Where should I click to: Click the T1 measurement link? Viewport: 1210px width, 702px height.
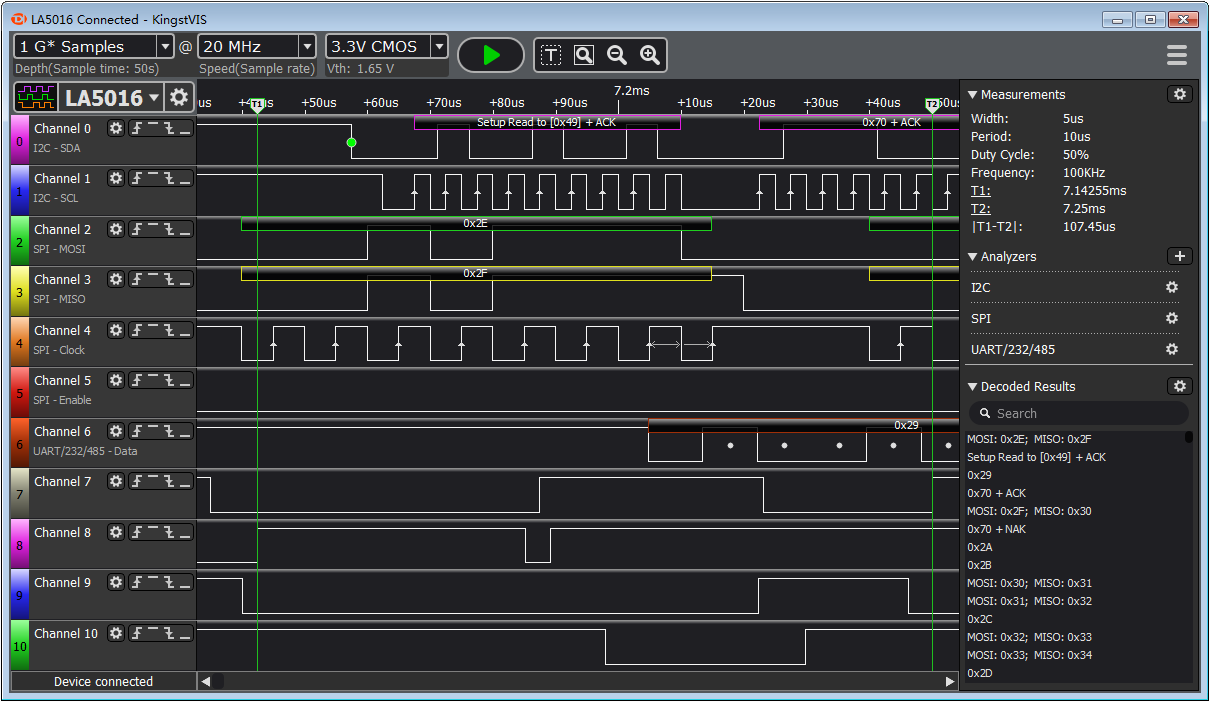click(x=979, y=190)
